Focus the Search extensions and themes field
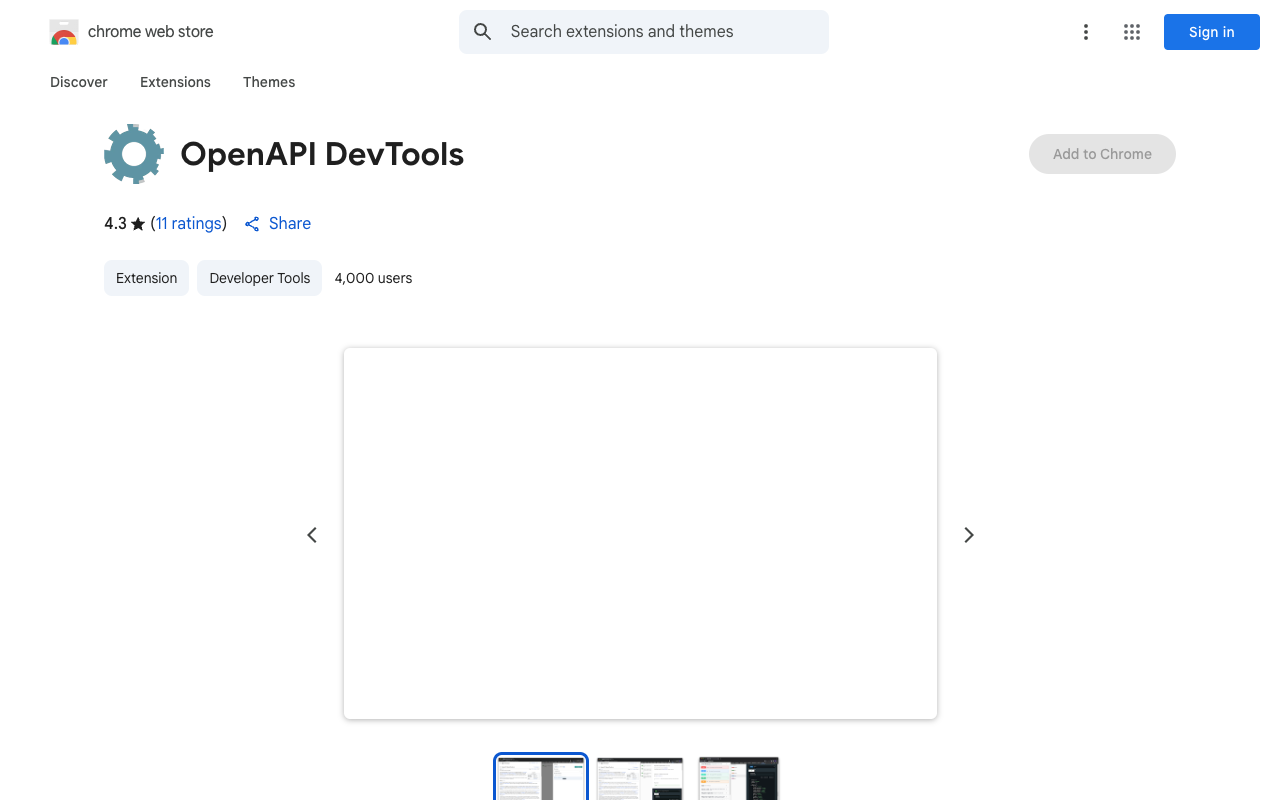Viewport: 1280px width, 800px height. (644, 32)
